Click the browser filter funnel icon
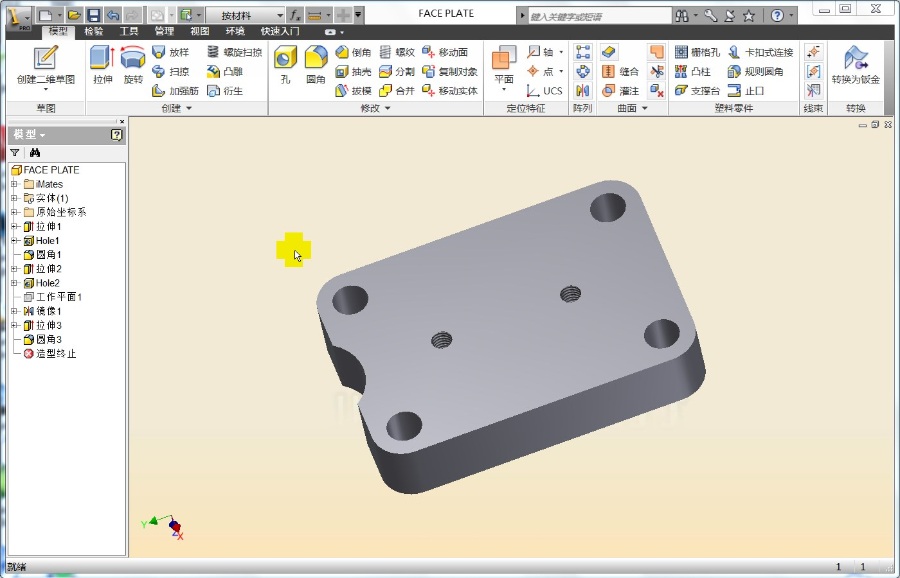Image resolution: width=900 pixels, height=578 pixels. point(15,153)
